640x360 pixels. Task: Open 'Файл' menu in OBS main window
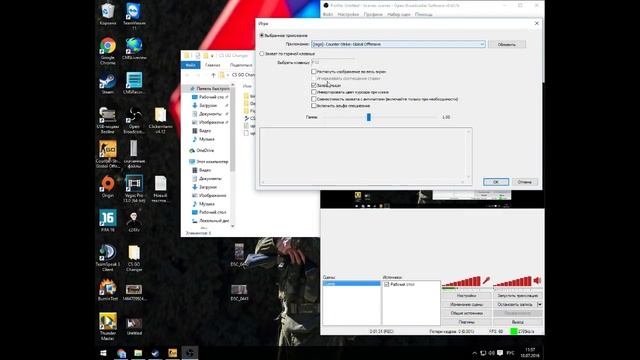click(x=328, y=14)
